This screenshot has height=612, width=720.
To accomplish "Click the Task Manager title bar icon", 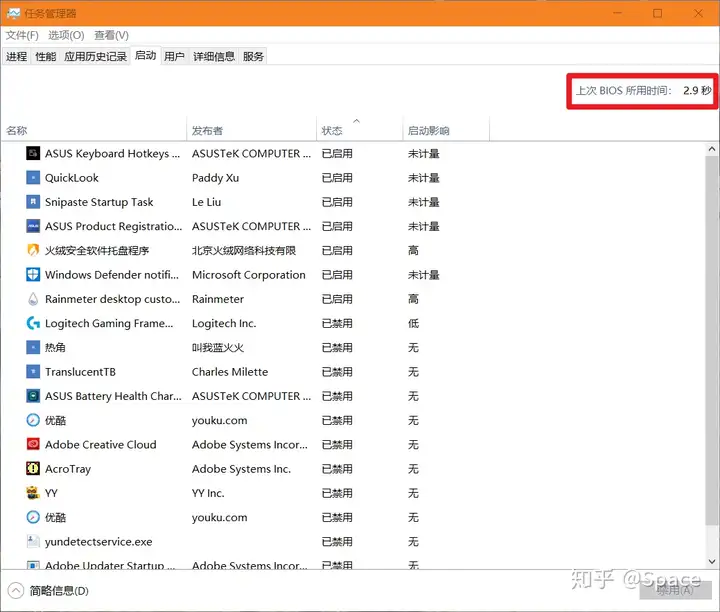I will (x=14, y=13).
